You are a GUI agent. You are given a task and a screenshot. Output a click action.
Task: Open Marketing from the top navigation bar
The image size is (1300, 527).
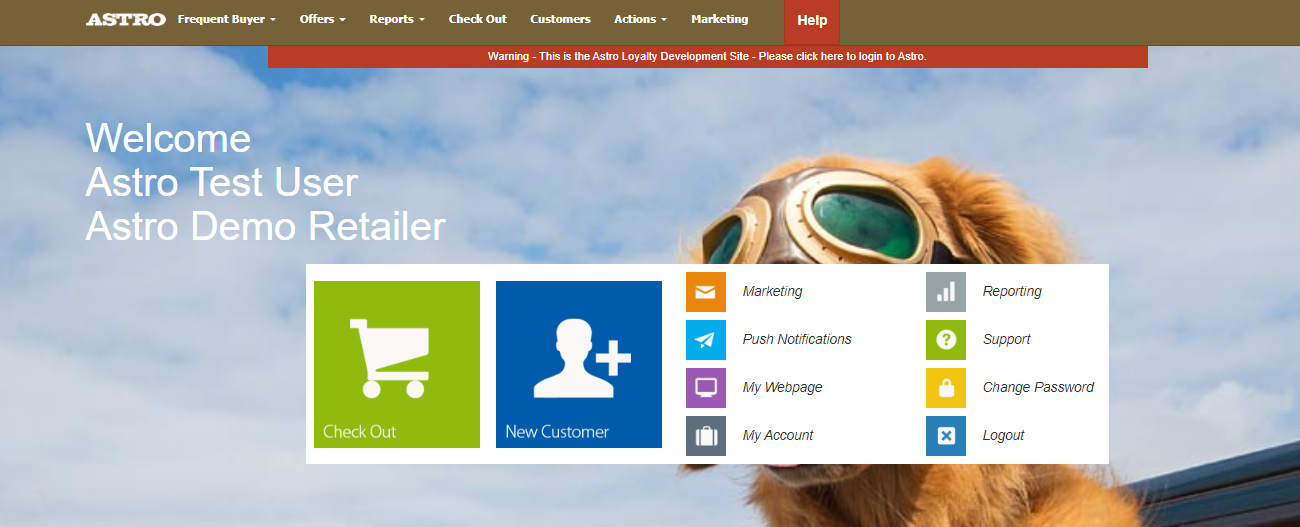pyautogui.click(x=719, y=19)
